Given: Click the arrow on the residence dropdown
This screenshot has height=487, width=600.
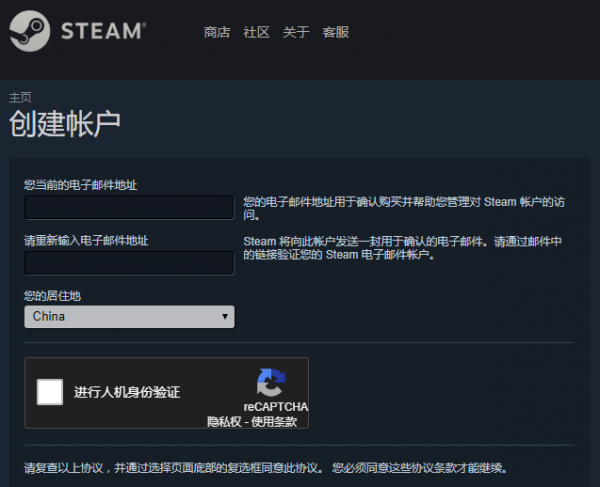Looking at the screenshot, I should coord(225,317).
